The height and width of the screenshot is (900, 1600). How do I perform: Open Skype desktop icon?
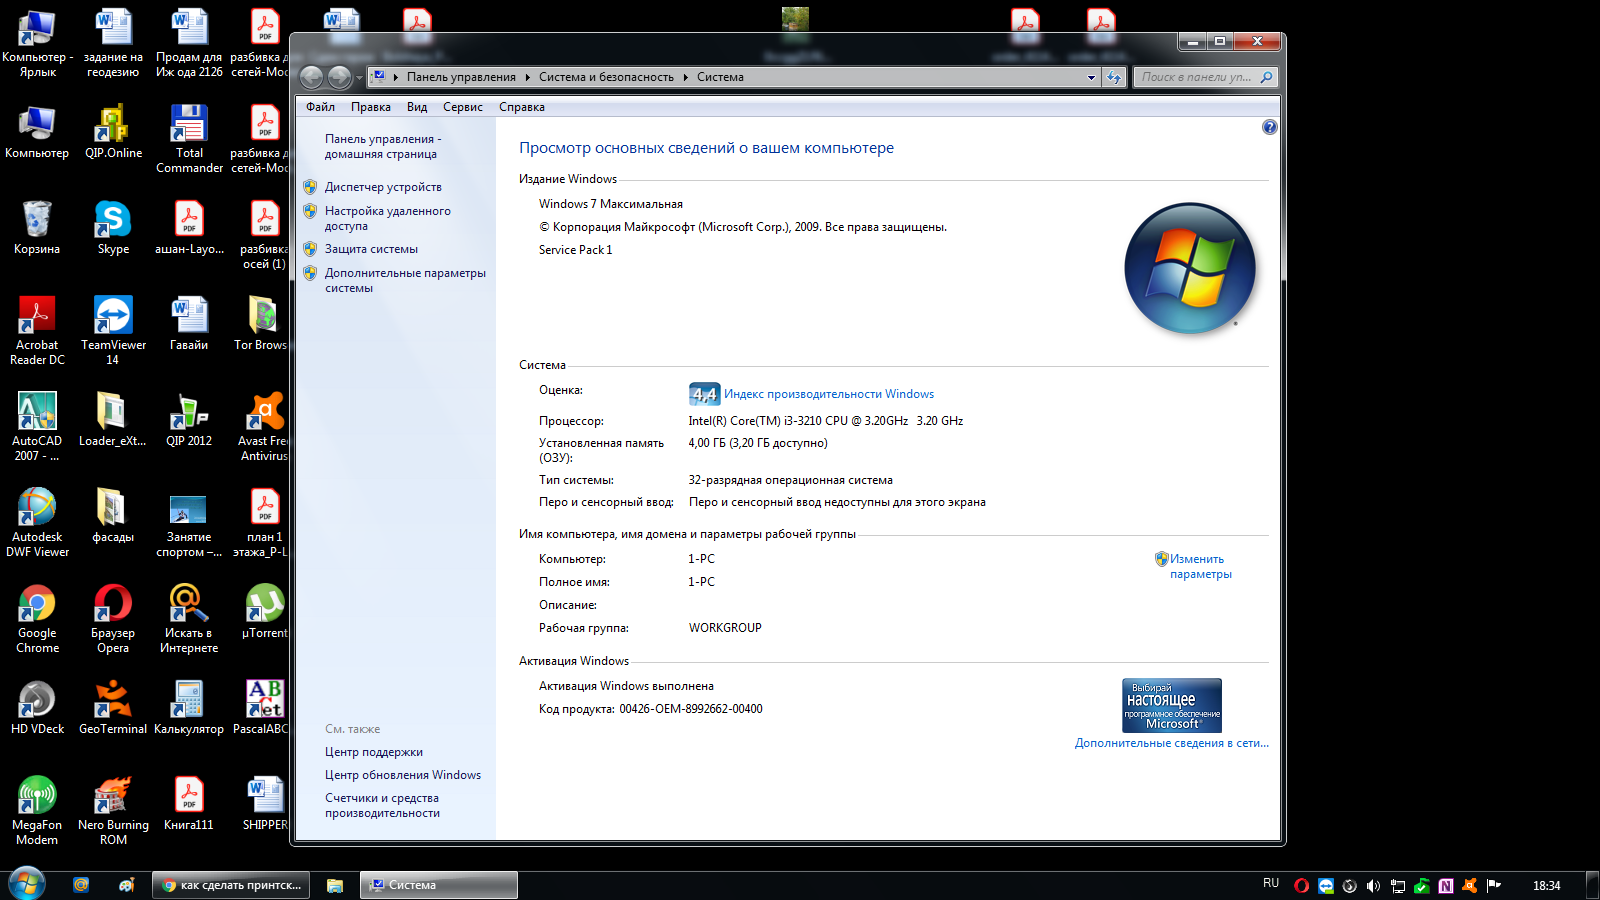coord(113,228)
